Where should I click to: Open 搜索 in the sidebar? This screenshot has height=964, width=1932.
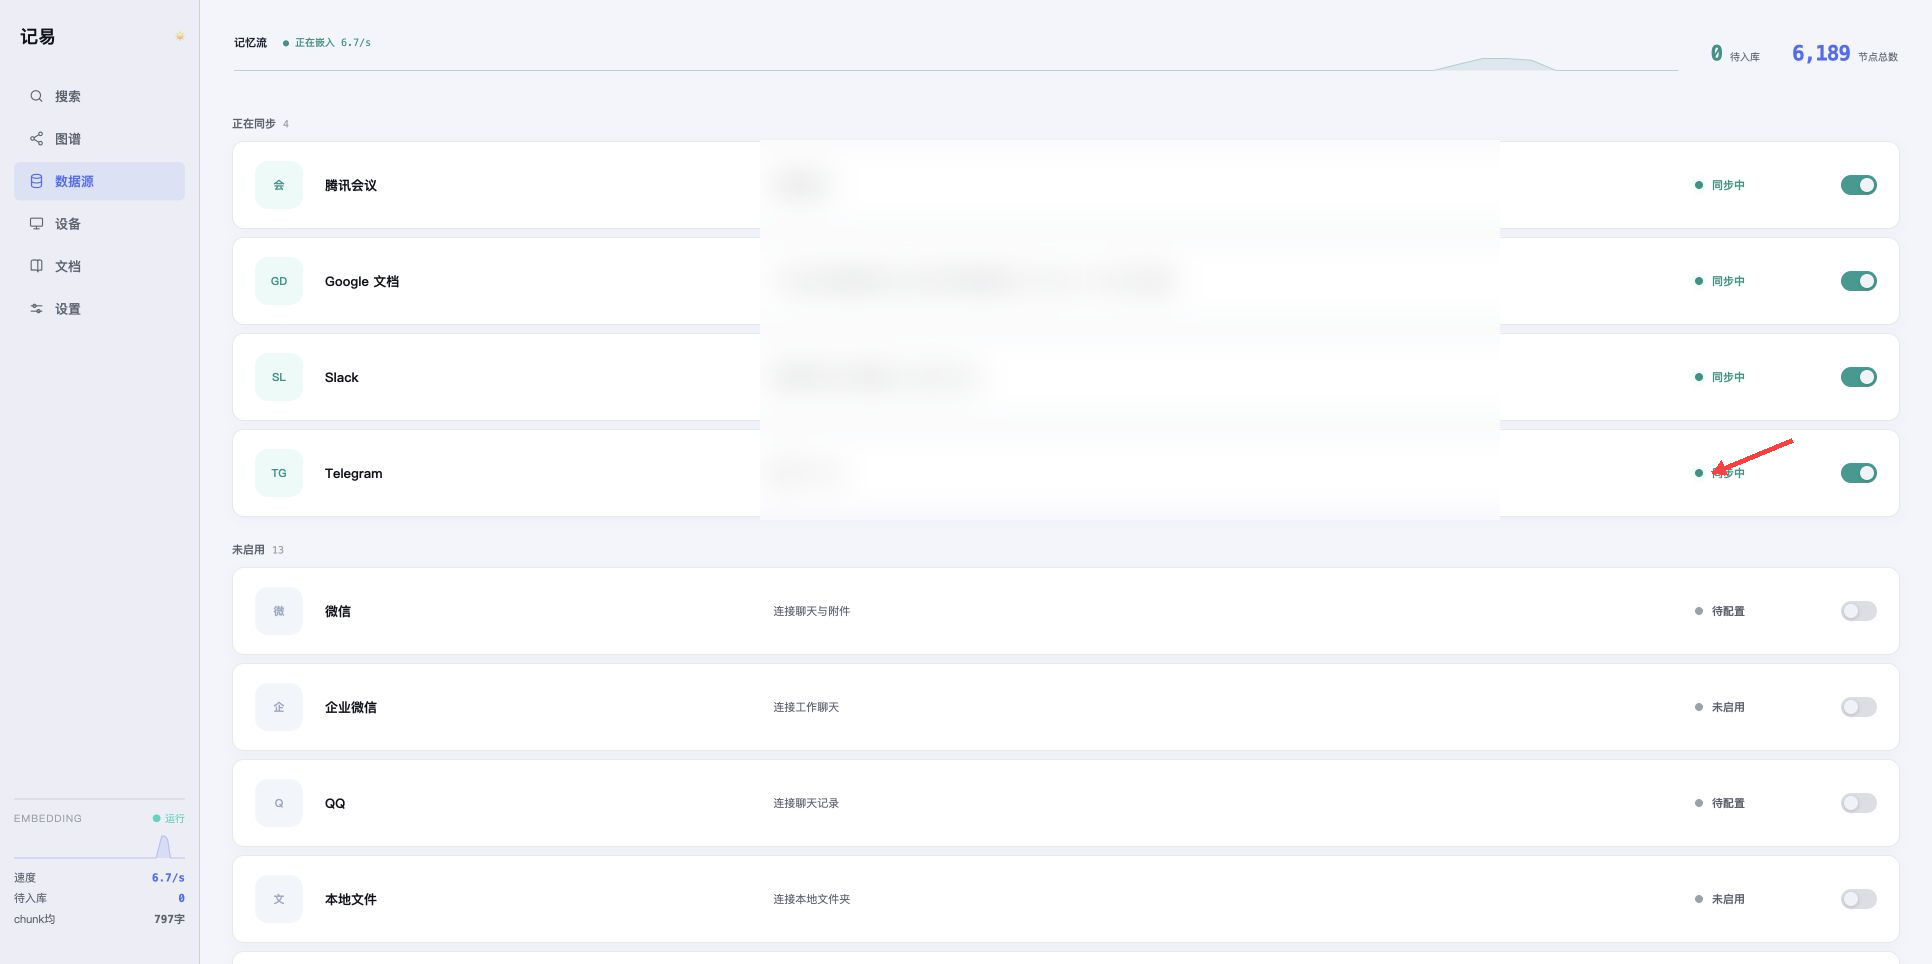(99, 96)
